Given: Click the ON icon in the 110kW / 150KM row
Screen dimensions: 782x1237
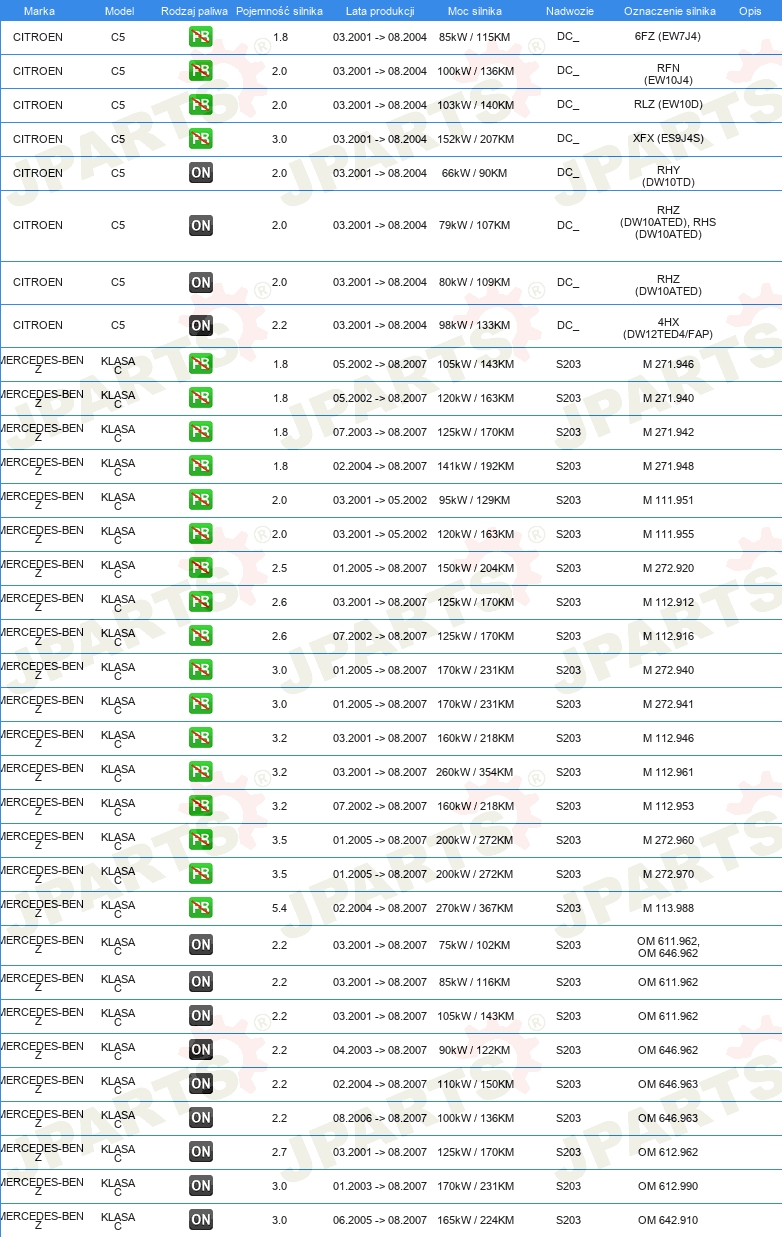Looking at the screenshot, I should click(201, 1084).
